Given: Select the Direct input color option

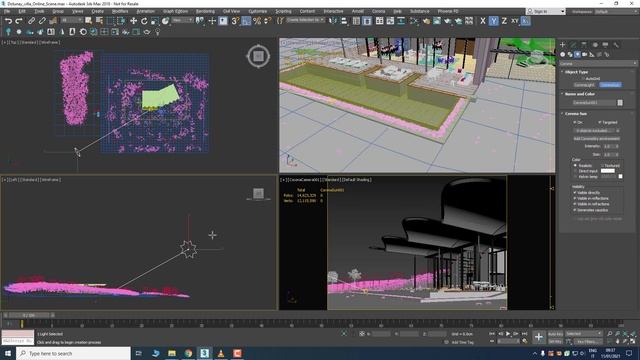Looking at the screenshot, I should click(576, 171).
